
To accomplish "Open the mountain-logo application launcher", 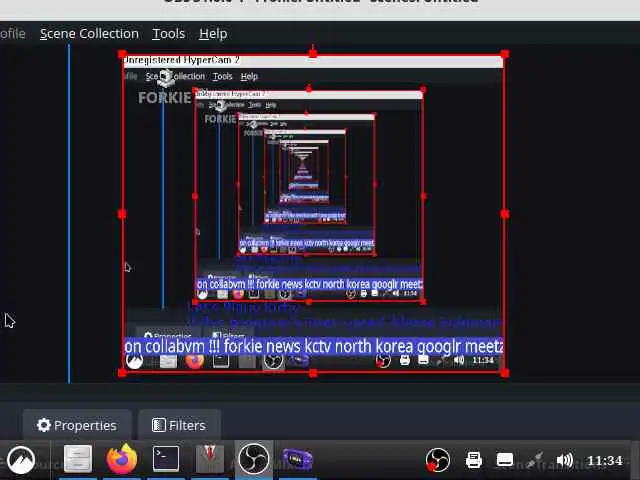I will (x=21, y=460).
